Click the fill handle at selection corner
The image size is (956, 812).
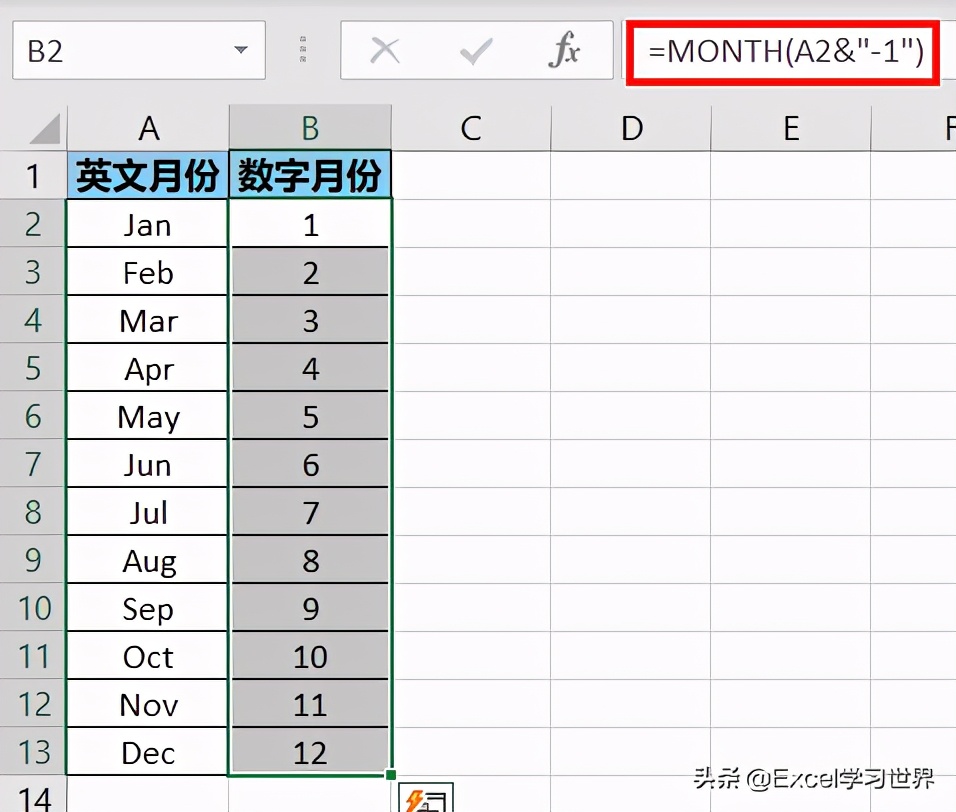pos(391,775)
